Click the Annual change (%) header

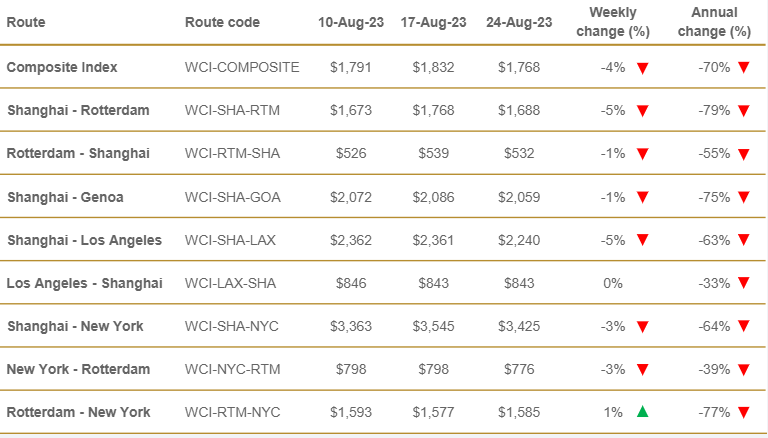714,22
